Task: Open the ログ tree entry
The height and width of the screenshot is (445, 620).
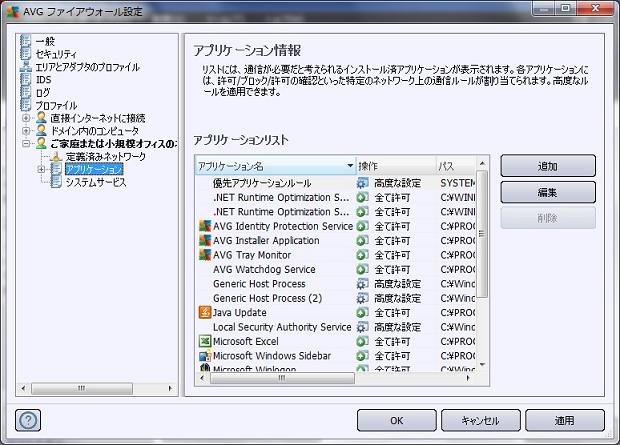Action: [43, 93]
